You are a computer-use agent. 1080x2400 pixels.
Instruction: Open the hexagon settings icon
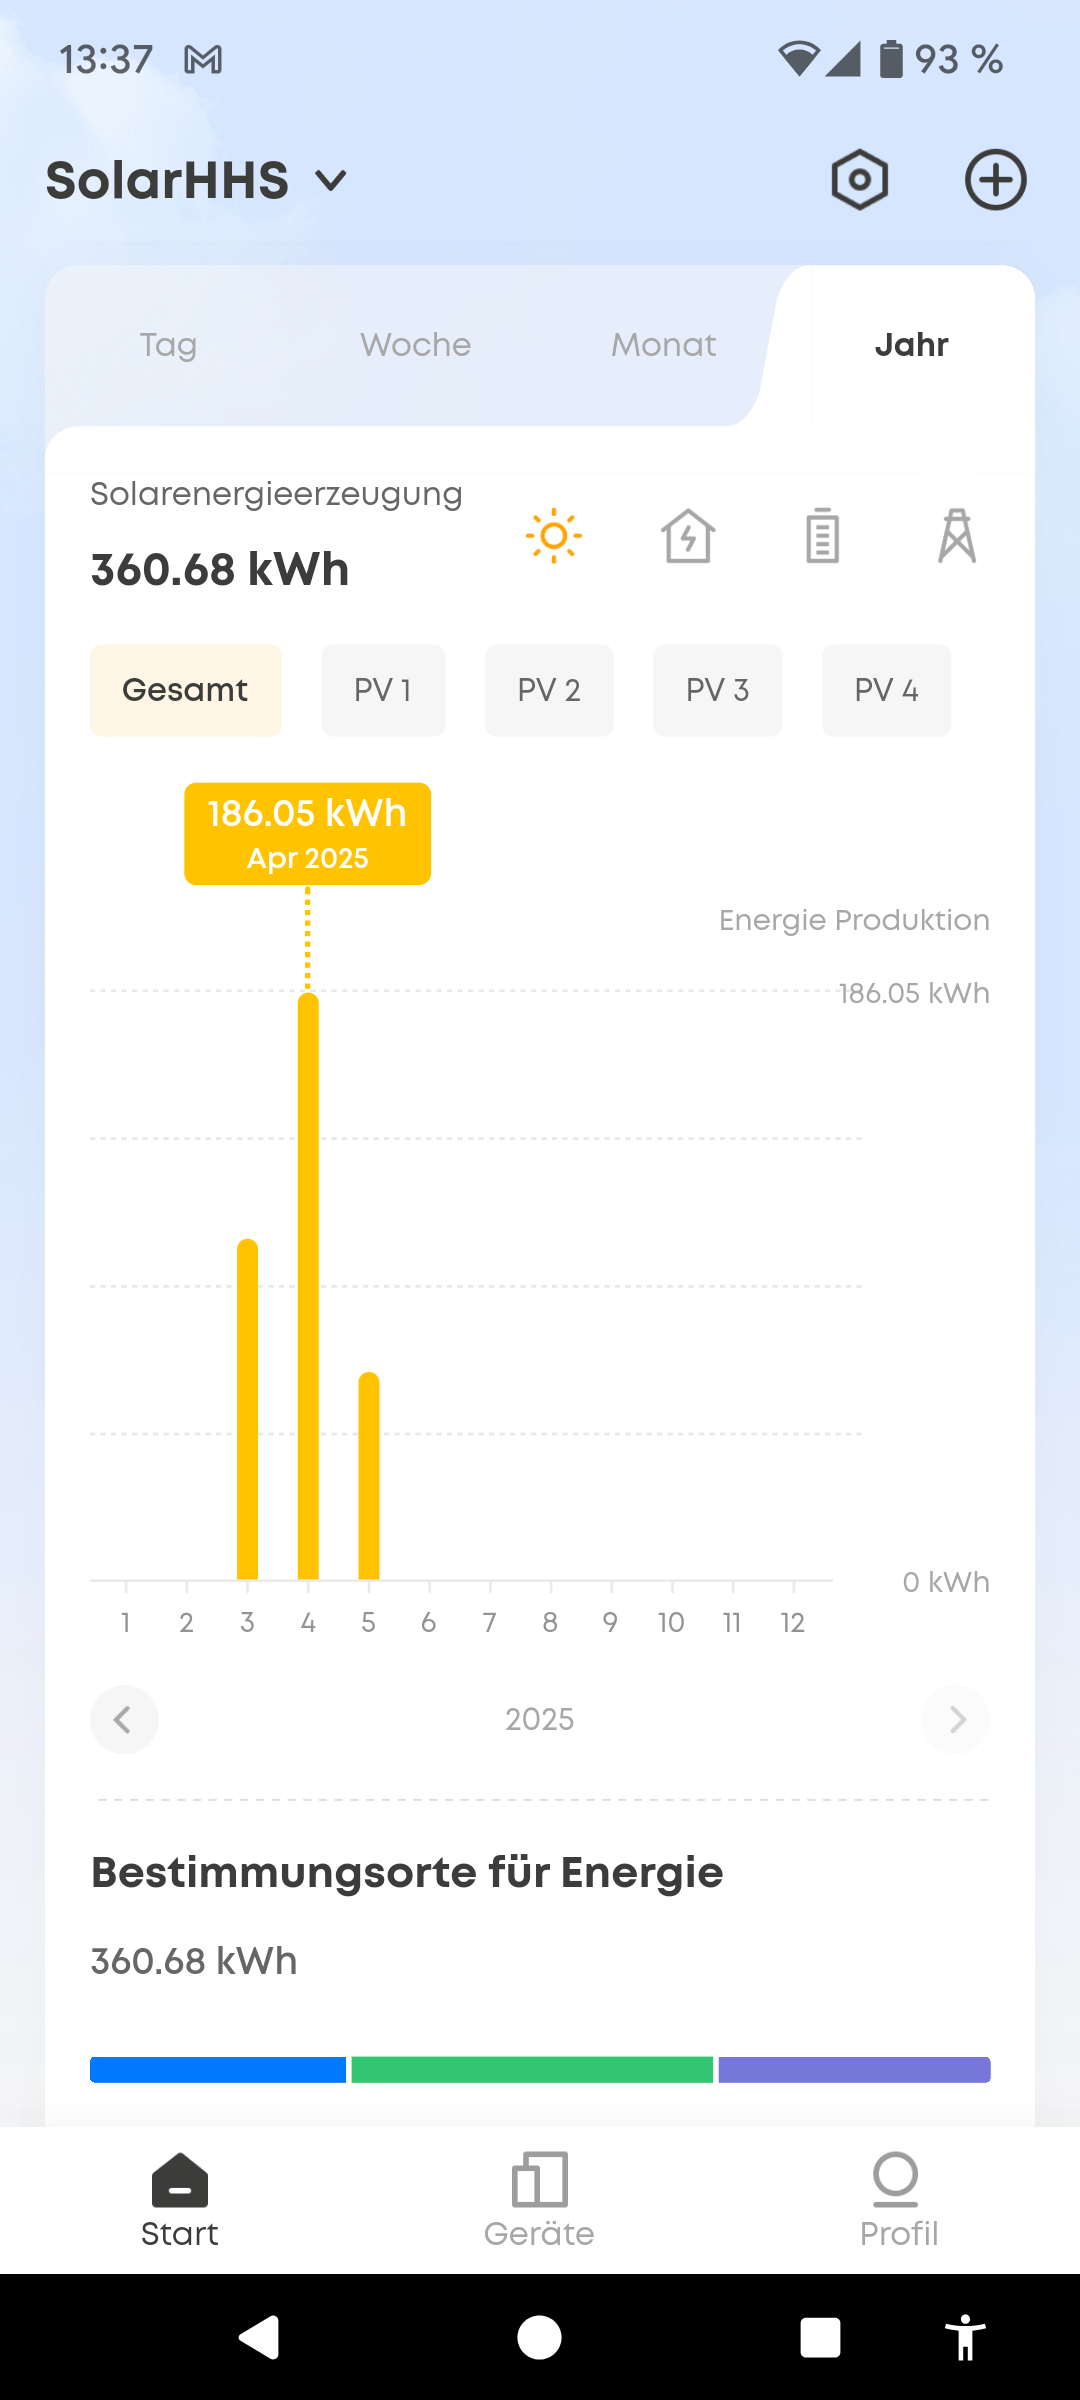860,181
